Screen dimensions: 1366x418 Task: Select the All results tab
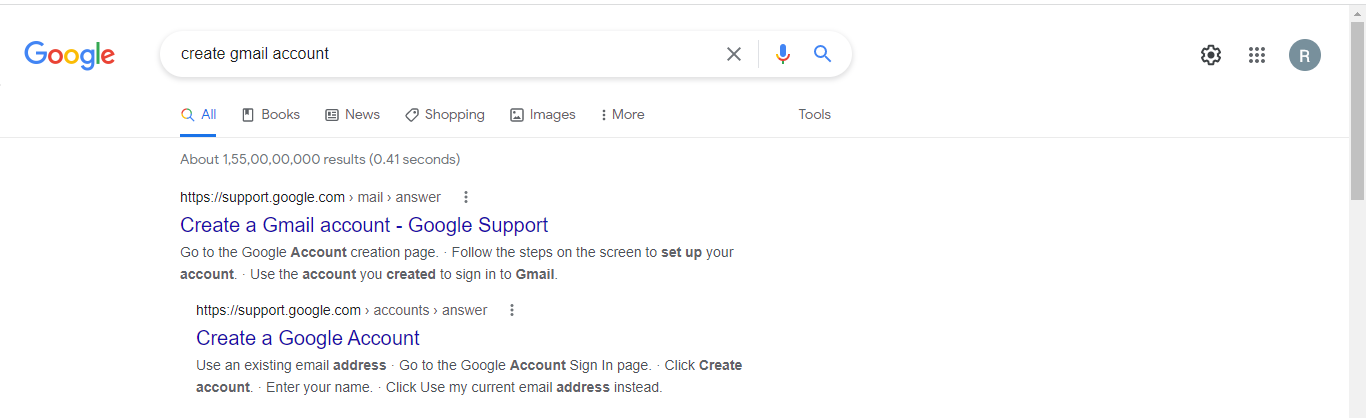[198, 115]
